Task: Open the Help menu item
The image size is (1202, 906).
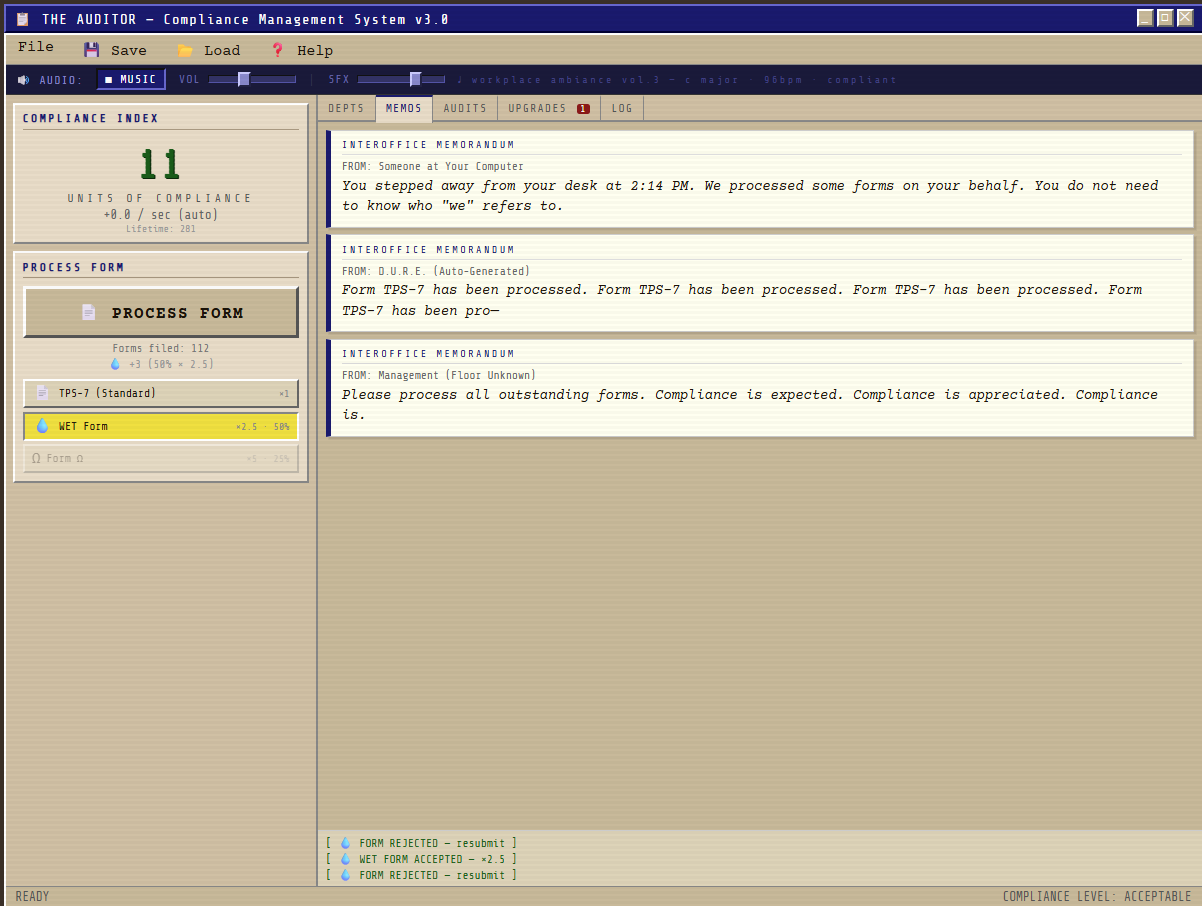Action: [302, 50]
